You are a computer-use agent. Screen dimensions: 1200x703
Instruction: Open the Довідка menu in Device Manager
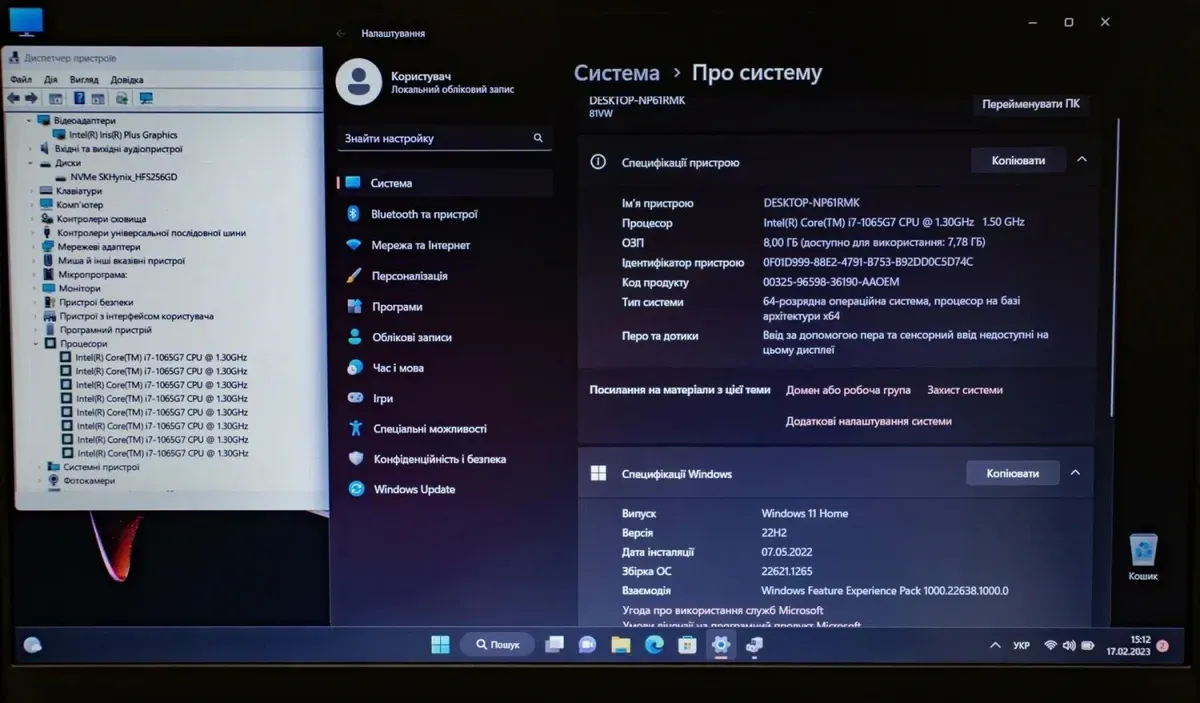click(x=127, y=80)
